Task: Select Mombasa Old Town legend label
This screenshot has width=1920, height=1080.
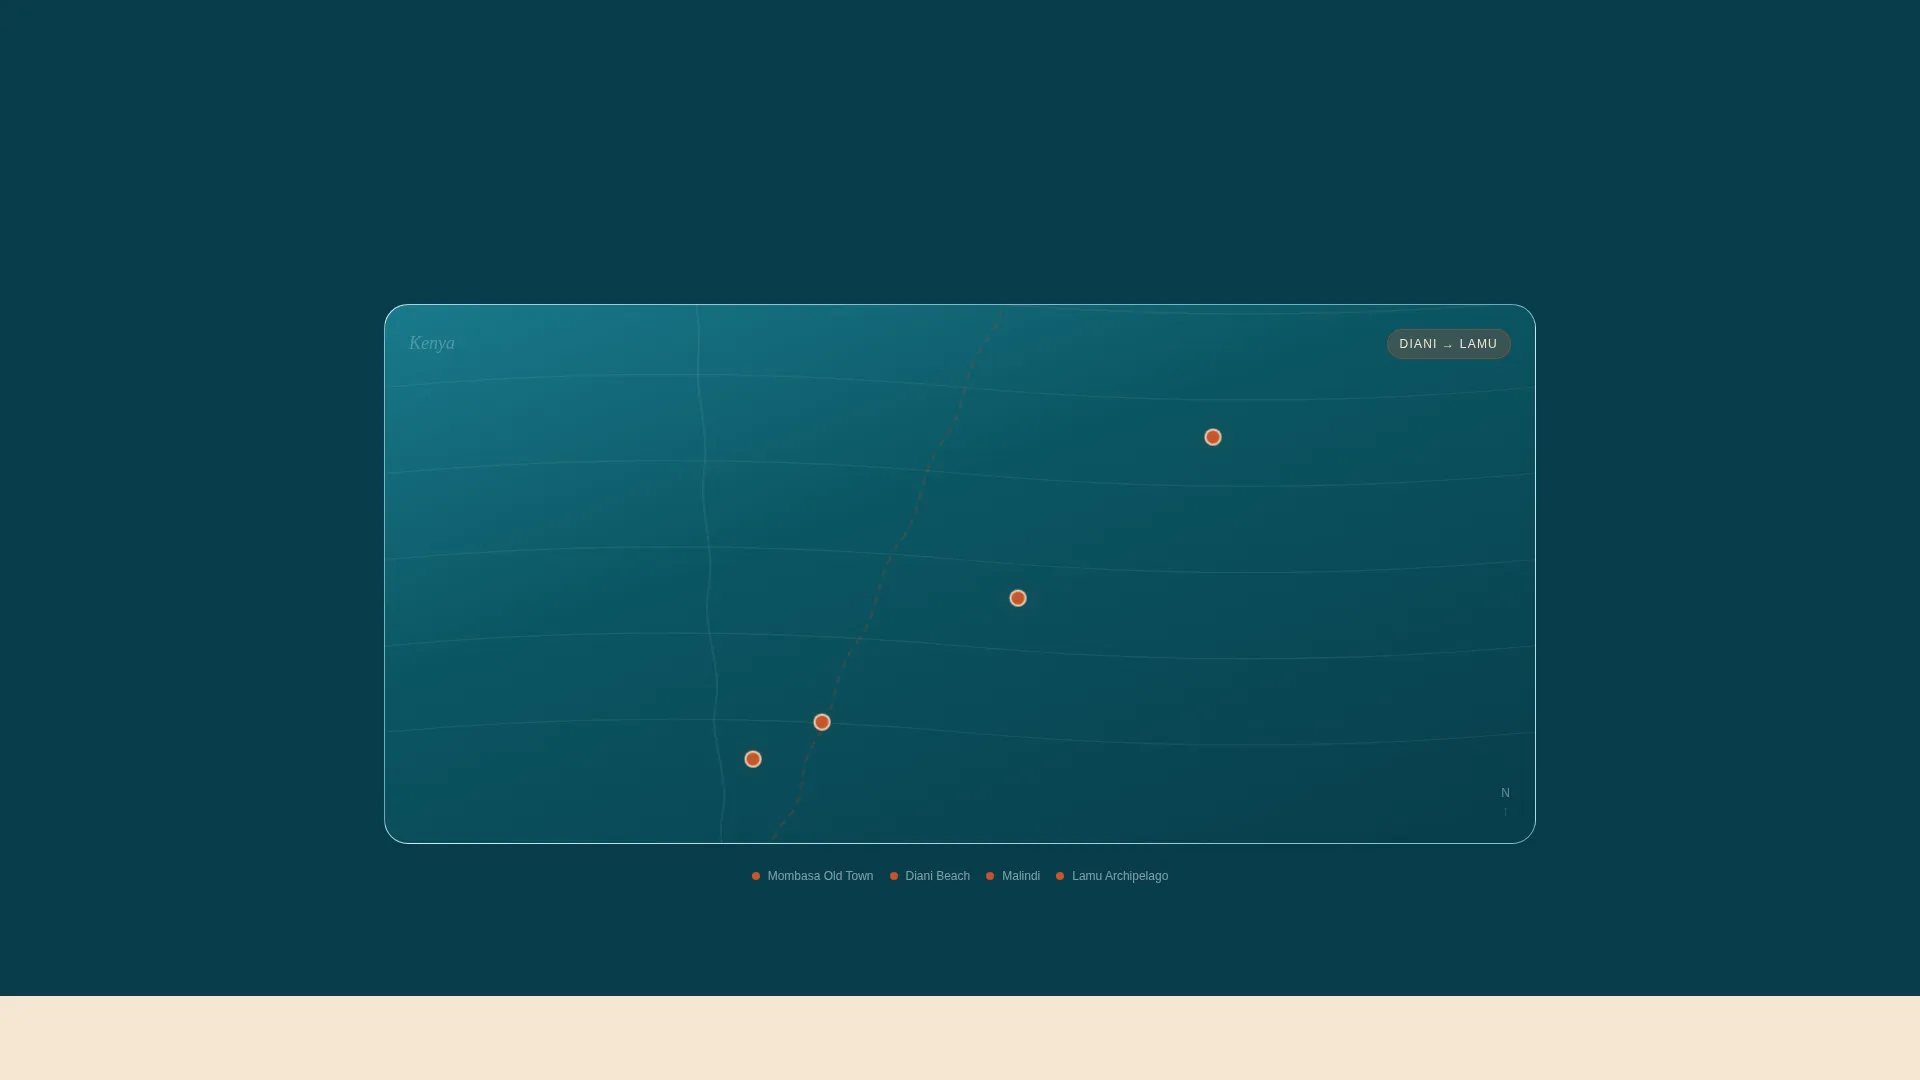Action: (x=820, y=876)
